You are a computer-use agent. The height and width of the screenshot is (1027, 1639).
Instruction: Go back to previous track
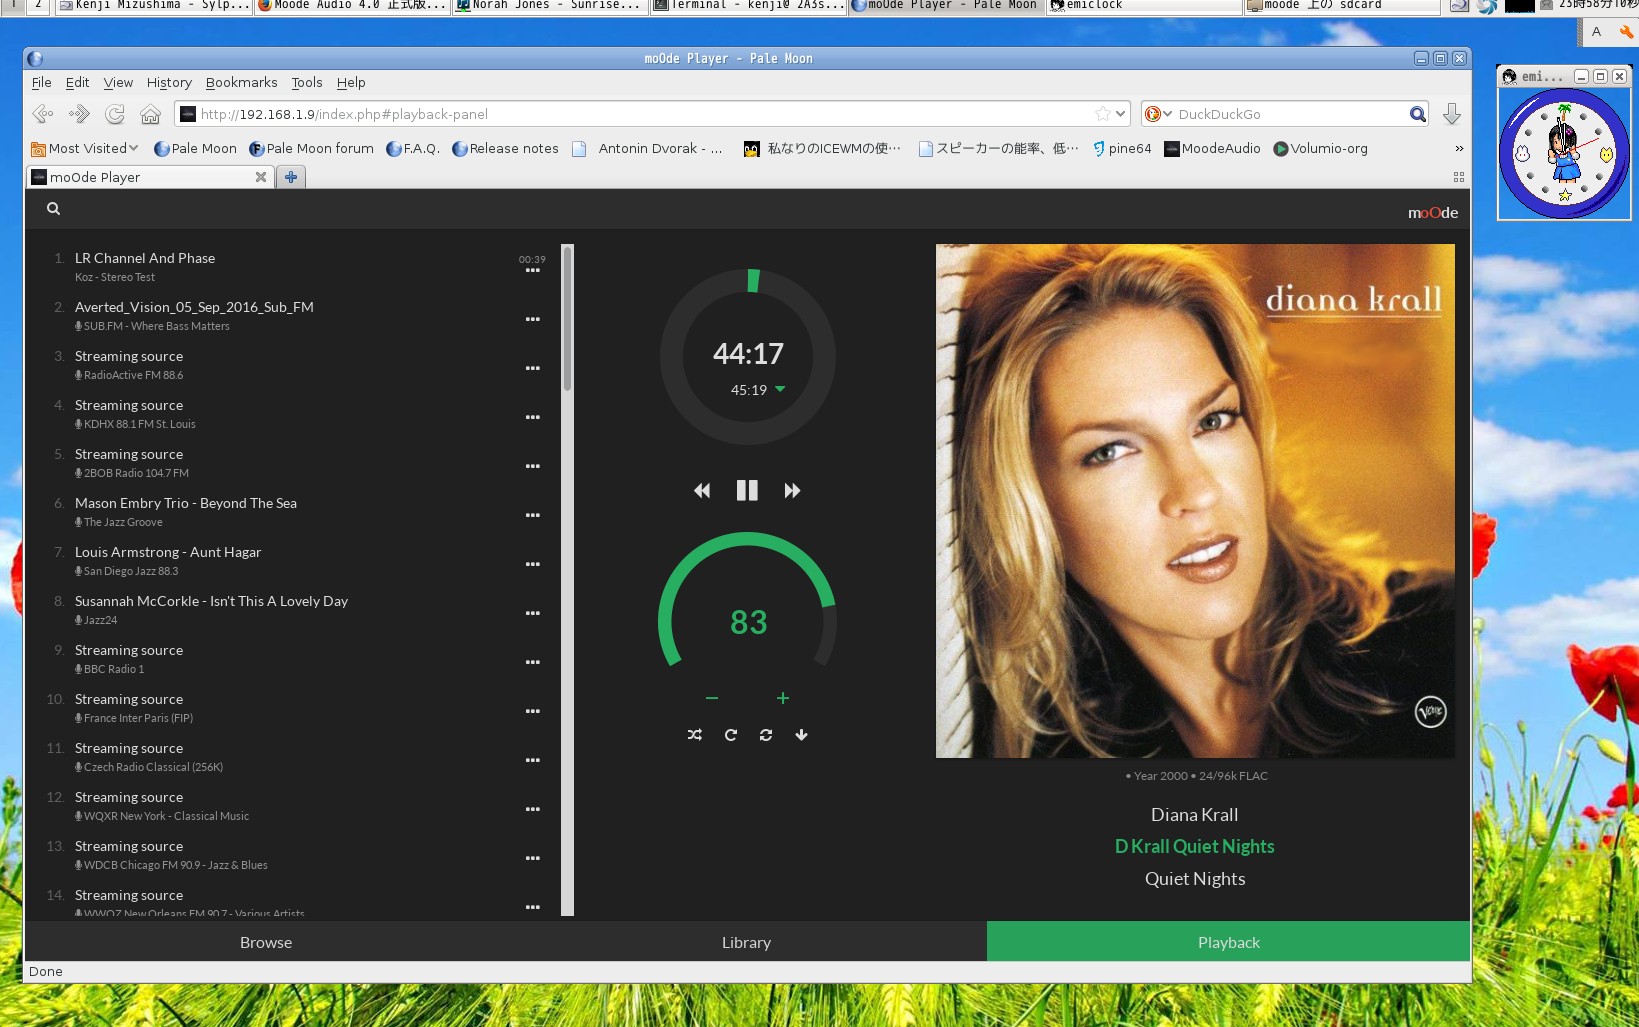[x=702, y=490]
